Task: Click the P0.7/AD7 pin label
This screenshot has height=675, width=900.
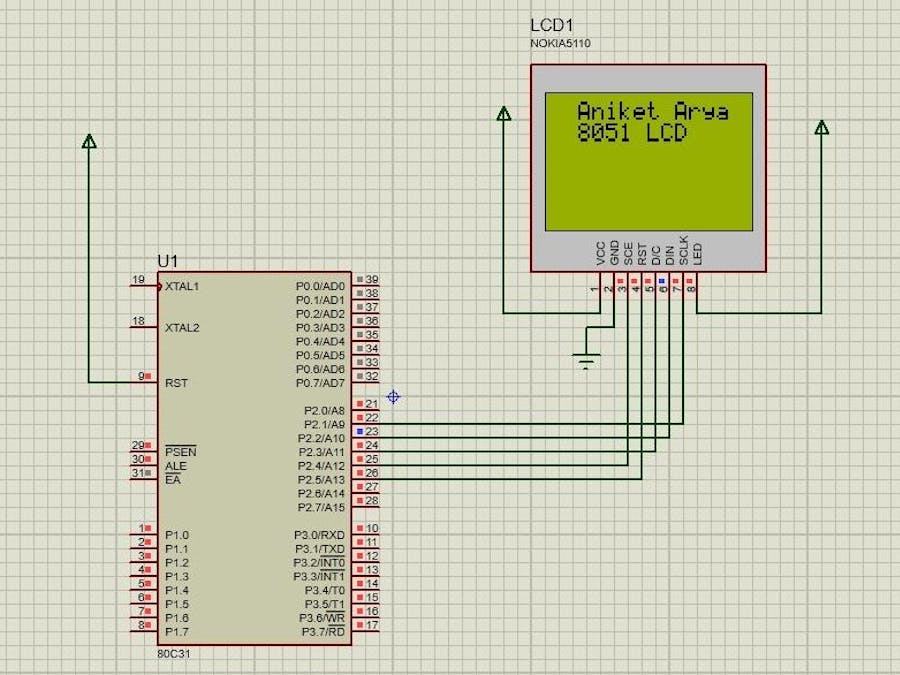Action: point(320,383)
